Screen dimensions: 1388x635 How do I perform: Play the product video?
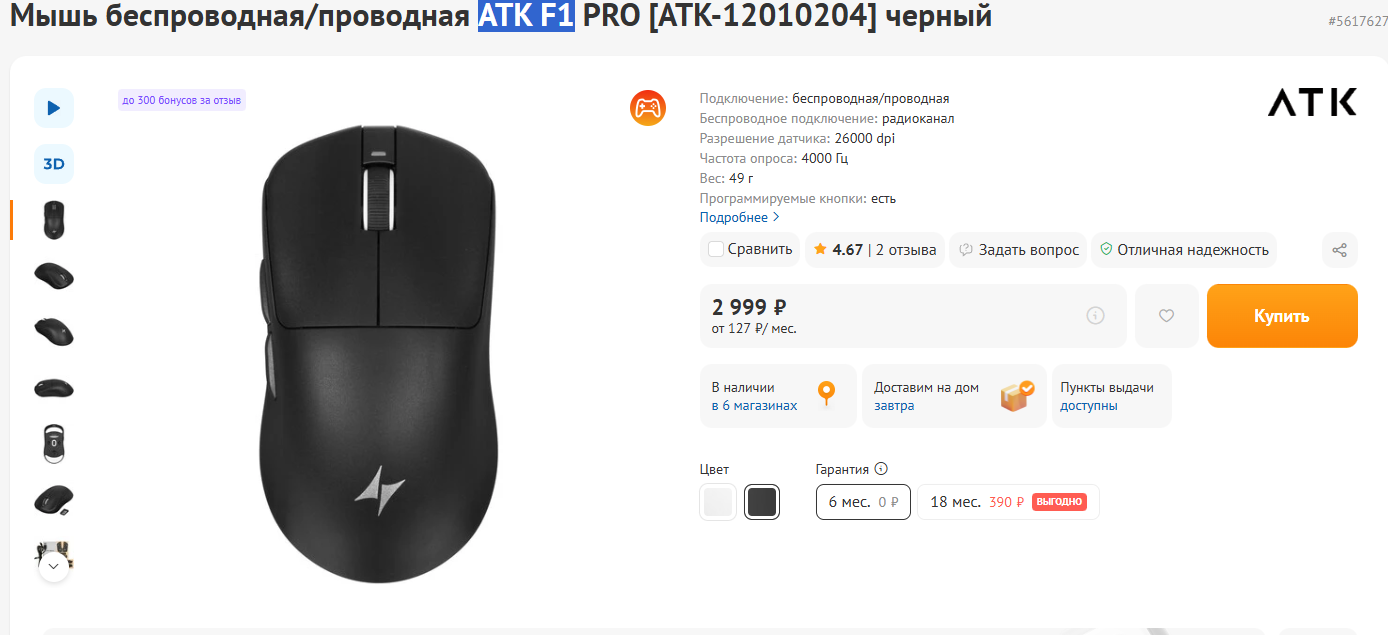point(54,108)
